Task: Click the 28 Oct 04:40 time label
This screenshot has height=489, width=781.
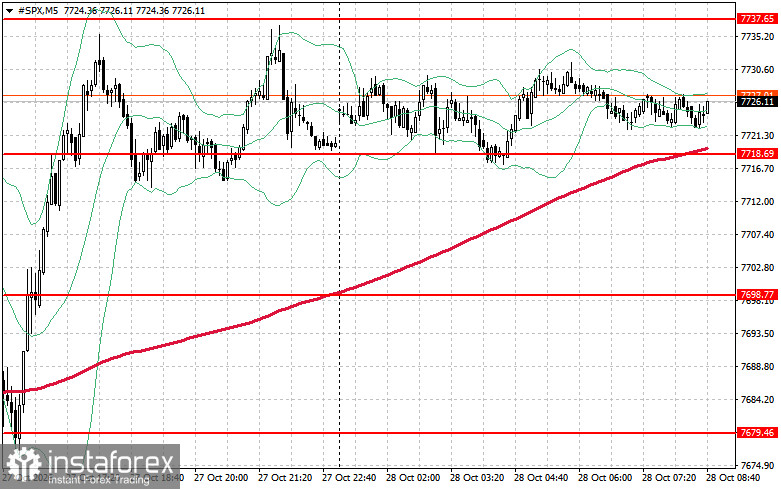Action: coord(541,478)
